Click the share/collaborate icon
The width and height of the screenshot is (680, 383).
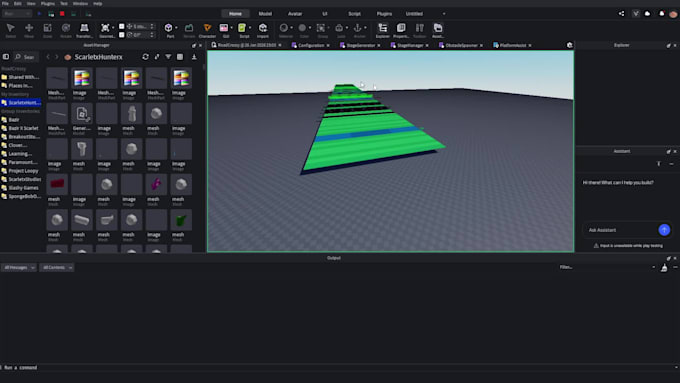621,13
